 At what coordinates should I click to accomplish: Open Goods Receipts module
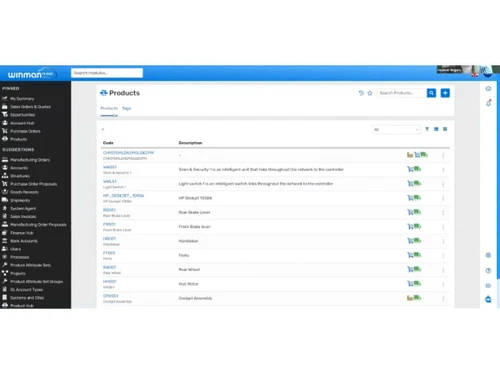tap(24, 192)
